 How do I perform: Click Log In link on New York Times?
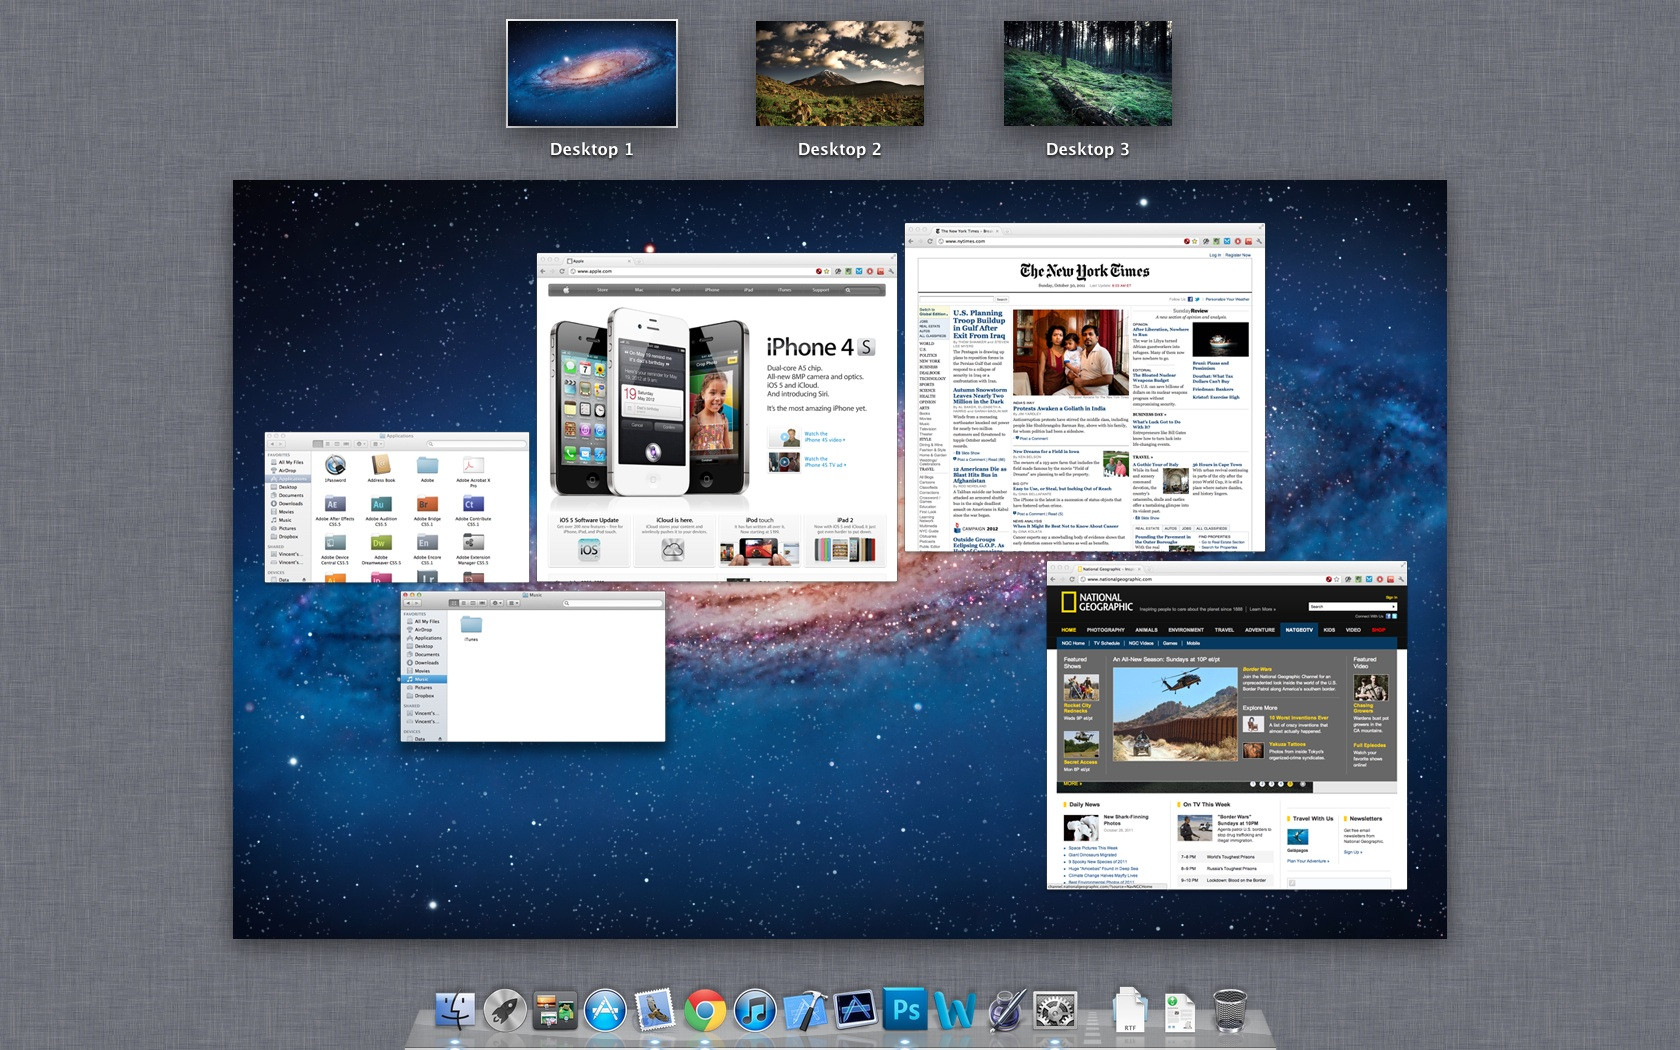(1215, 255)
